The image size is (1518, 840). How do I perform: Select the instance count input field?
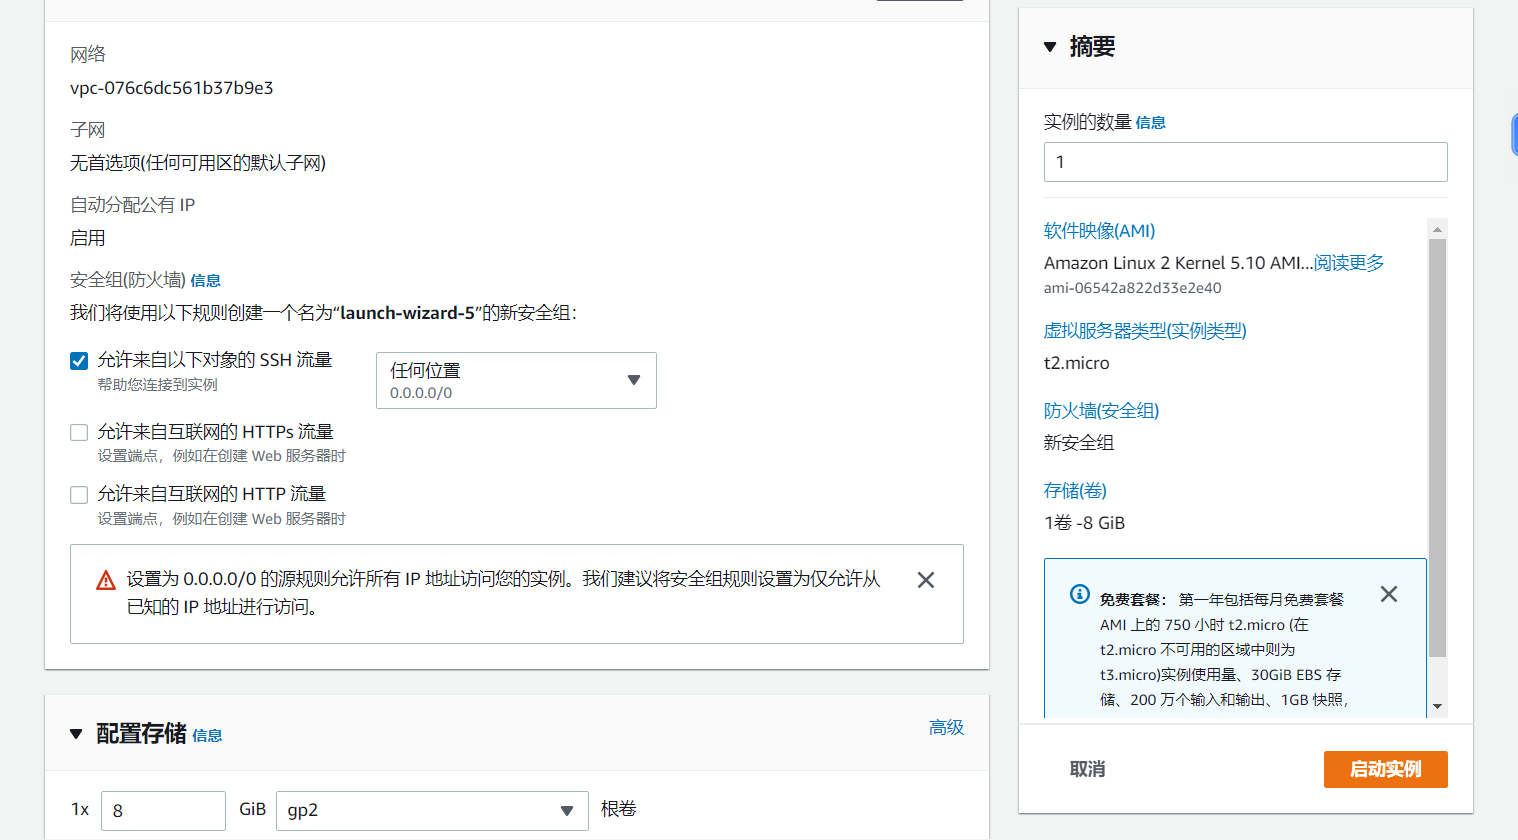(x=1245, y=161)
